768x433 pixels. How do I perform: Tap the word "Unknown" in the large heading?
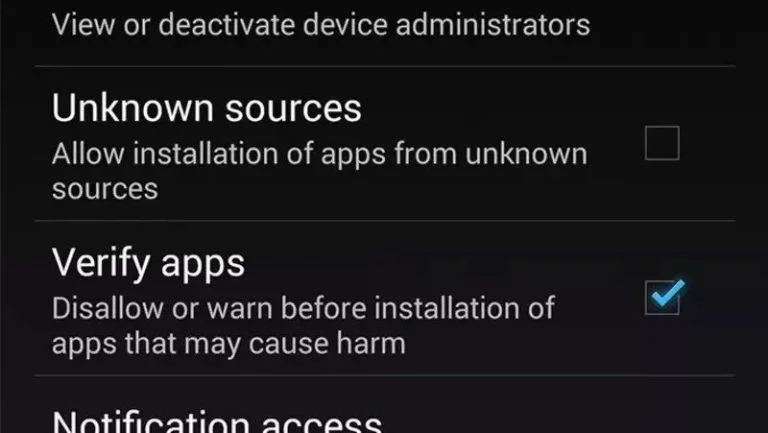click(x=133, y=108)
